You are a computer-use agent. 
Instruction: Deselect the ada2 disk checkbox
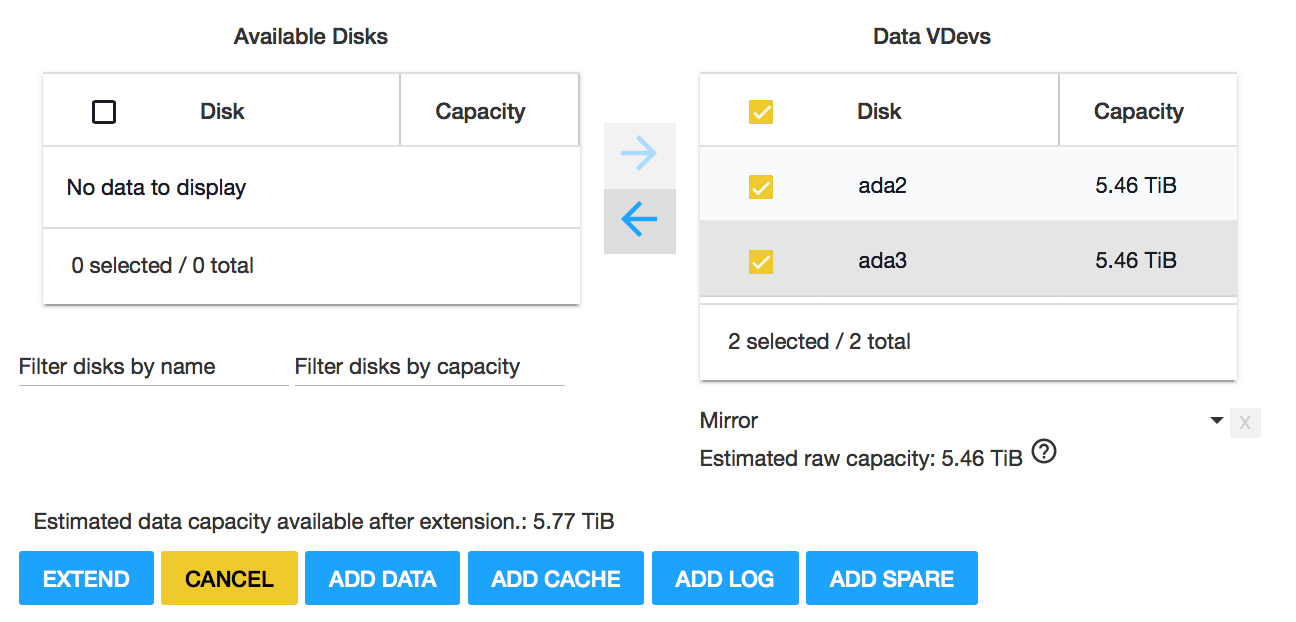tap(761, 187)
